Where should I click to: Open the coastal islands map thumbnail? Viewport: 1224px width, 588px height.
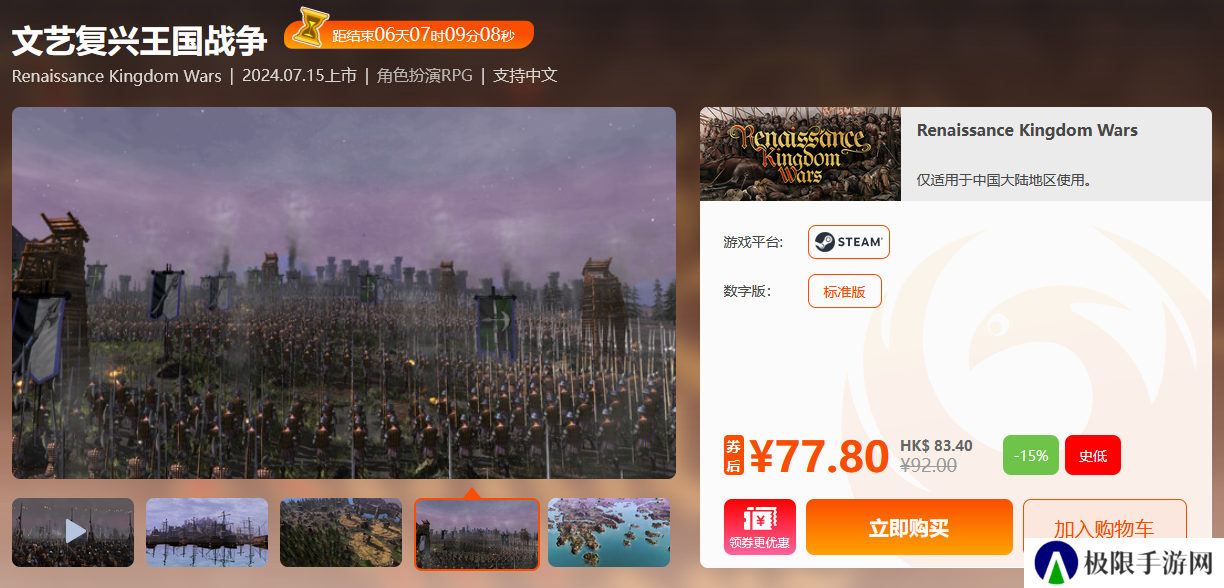(x=609, y=532)
